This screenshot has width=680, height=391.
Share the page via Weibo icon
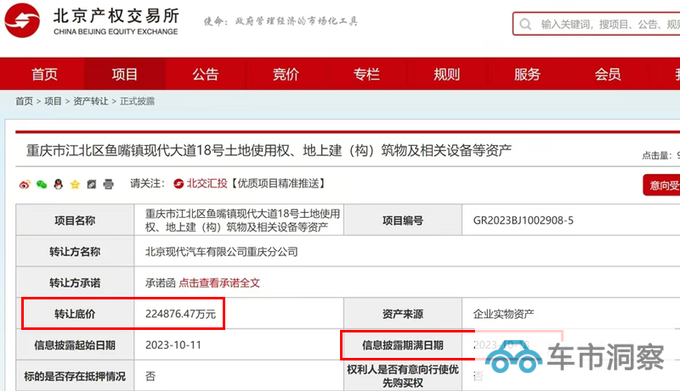point(25,185)
